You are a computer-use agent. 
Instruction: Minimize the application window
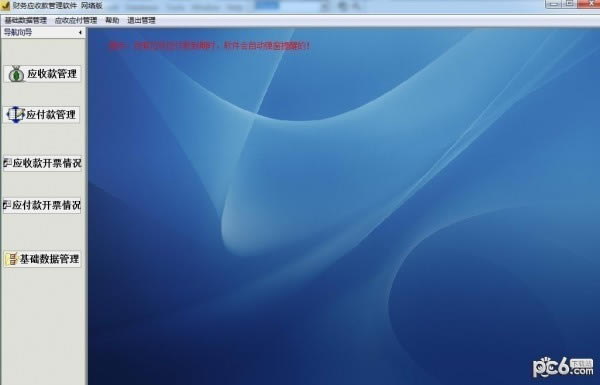(x=553, y=3)
